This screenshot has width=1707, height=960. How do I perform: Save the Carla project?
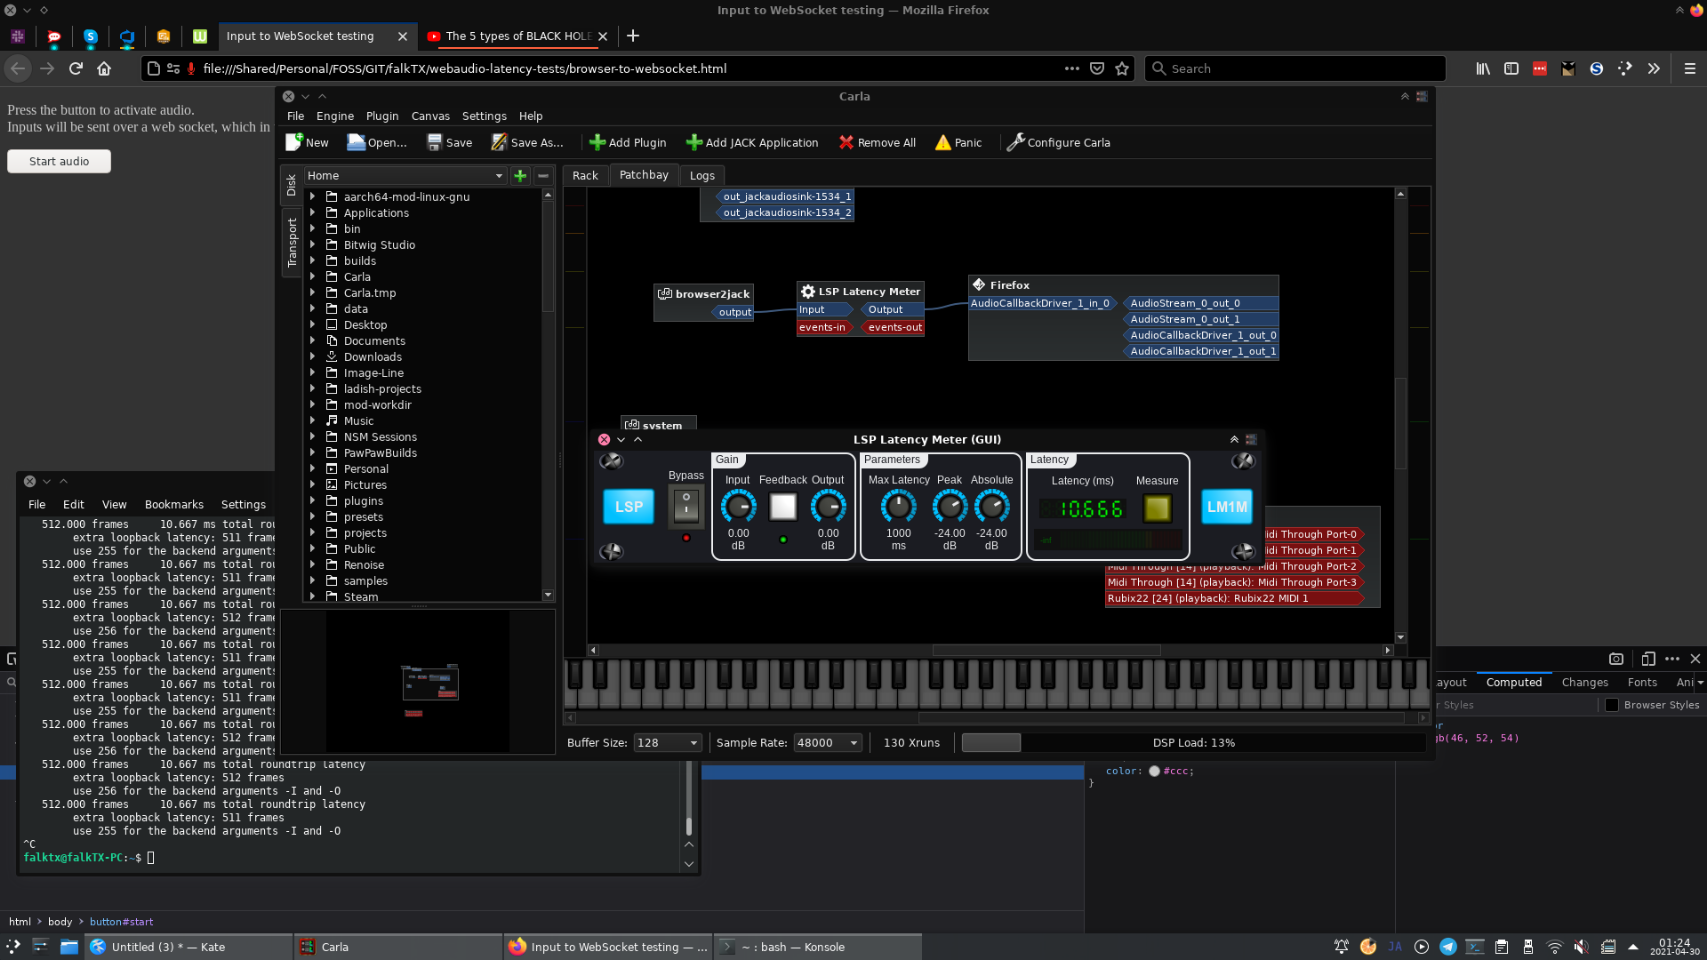(x=449, y=142)
